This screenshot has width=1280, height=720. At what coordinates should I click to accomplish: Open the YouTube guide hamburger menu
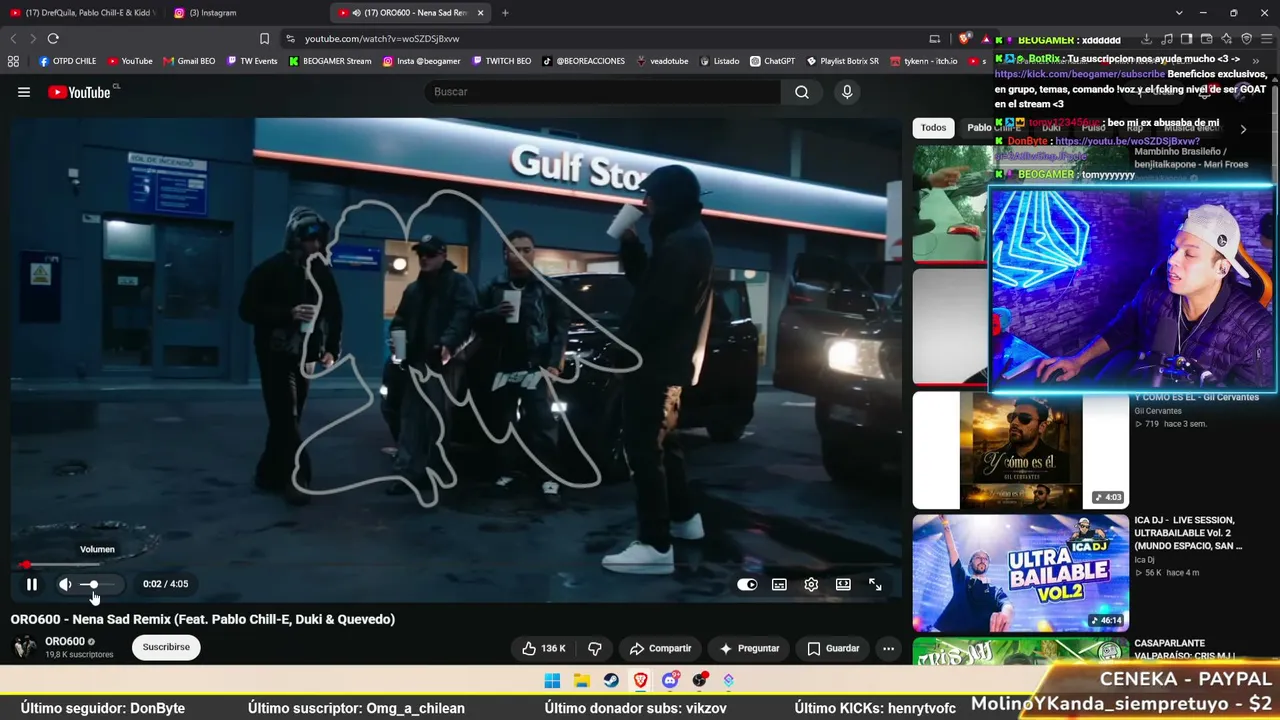coord(24,92)
